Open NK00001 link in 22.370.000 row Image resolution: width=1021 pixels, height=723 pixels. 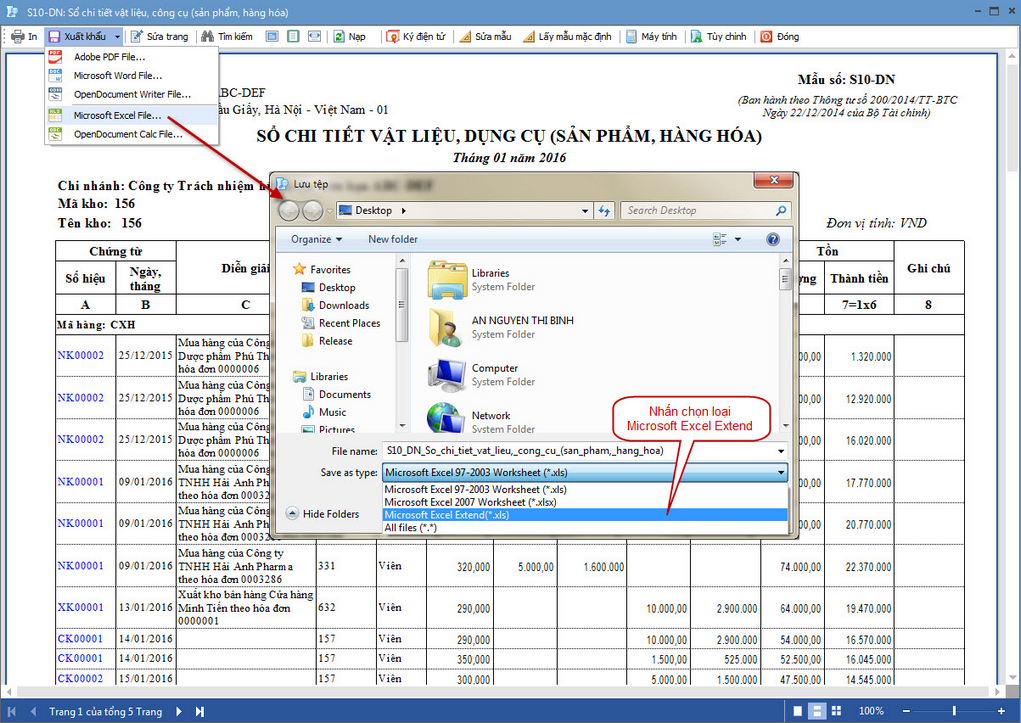click(81, 565)
